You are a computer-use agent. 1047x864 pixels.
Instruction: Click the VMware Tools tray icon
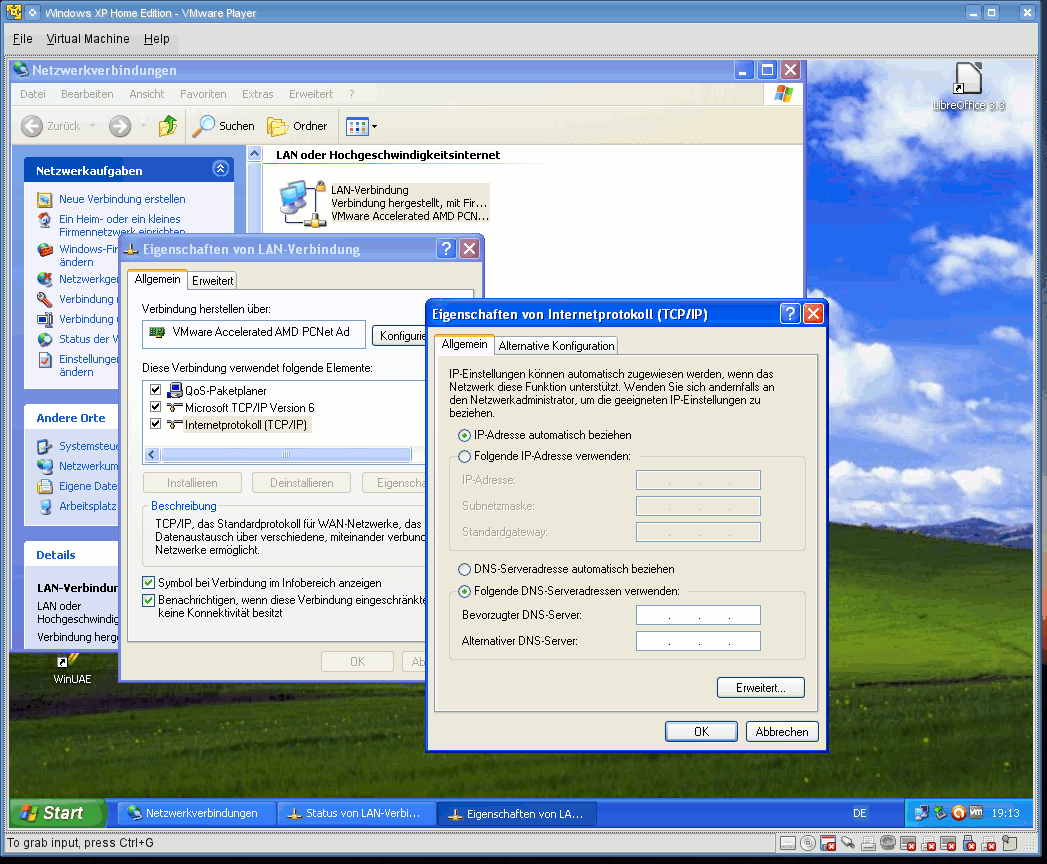click(x=976, y=813)
